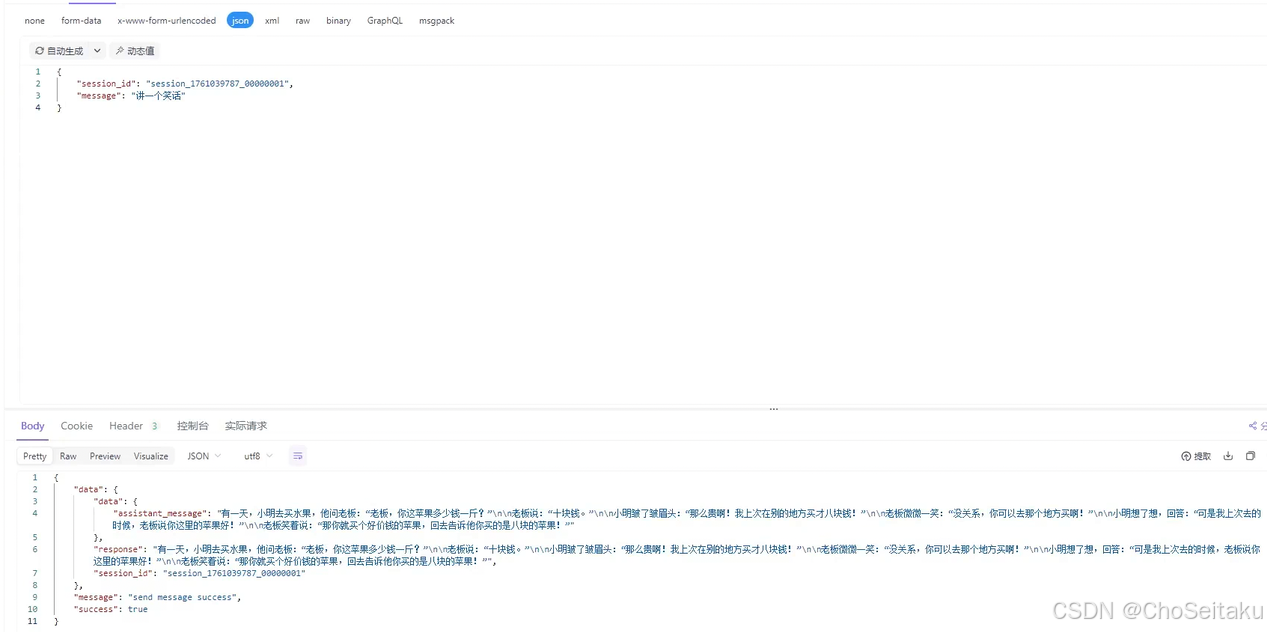1267x632 pixels.
Task: Switch response view to Pretty
Action: pos(35,456)
